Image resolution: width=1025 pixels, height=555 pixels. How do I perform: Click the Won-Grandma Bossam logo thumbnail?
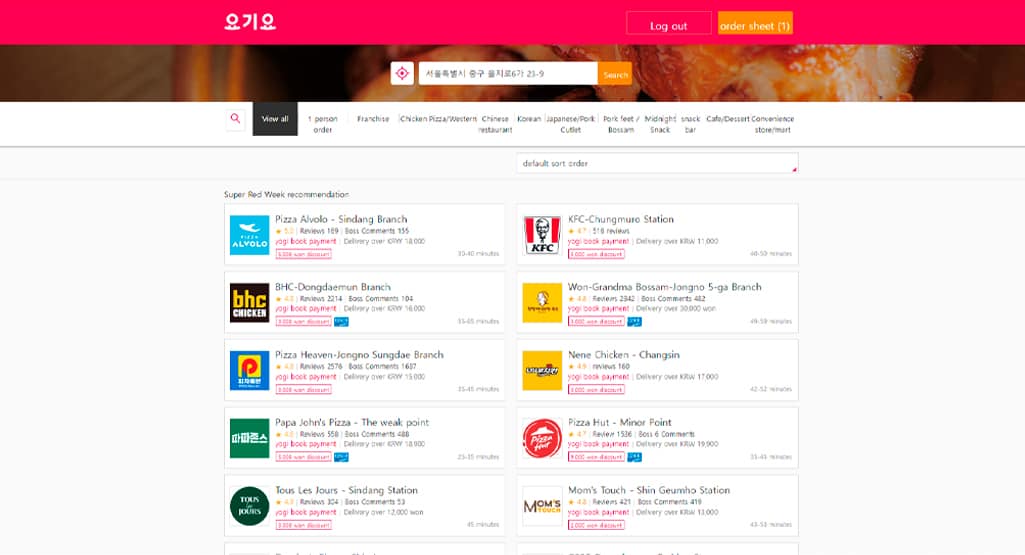[542, 303]
